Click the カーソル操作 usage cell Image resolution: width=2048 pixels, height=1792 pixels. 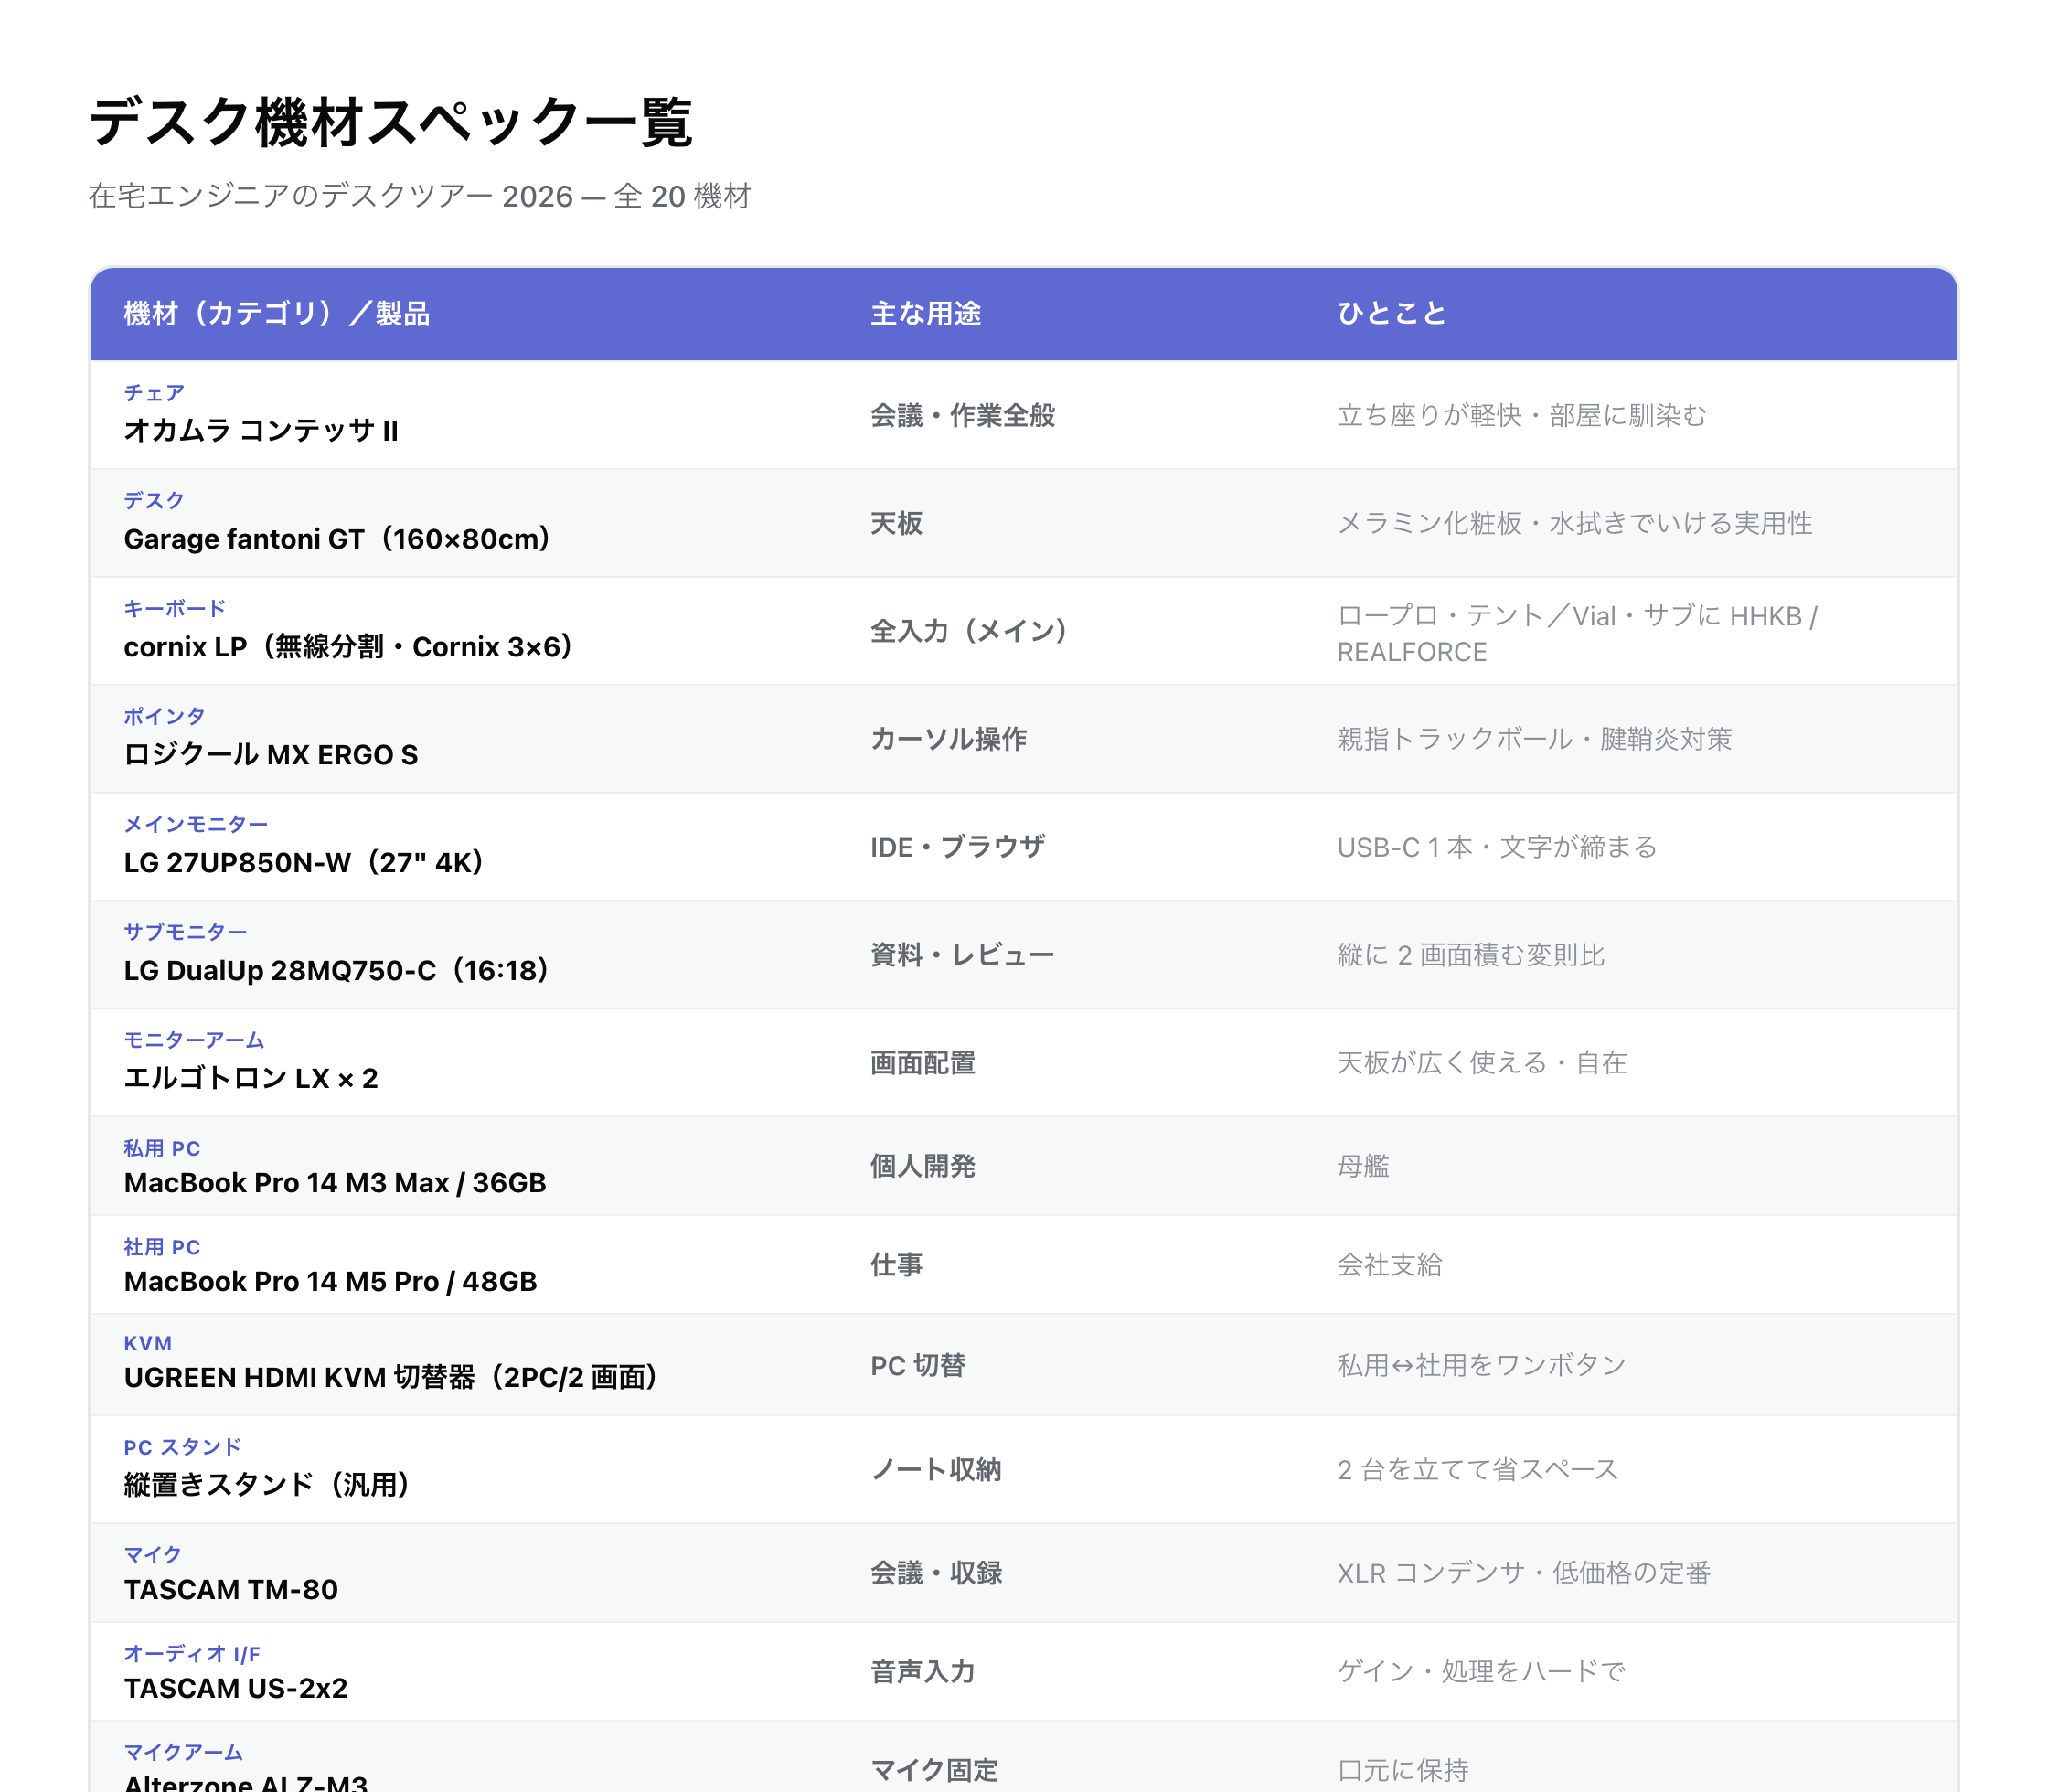point(948,739)
